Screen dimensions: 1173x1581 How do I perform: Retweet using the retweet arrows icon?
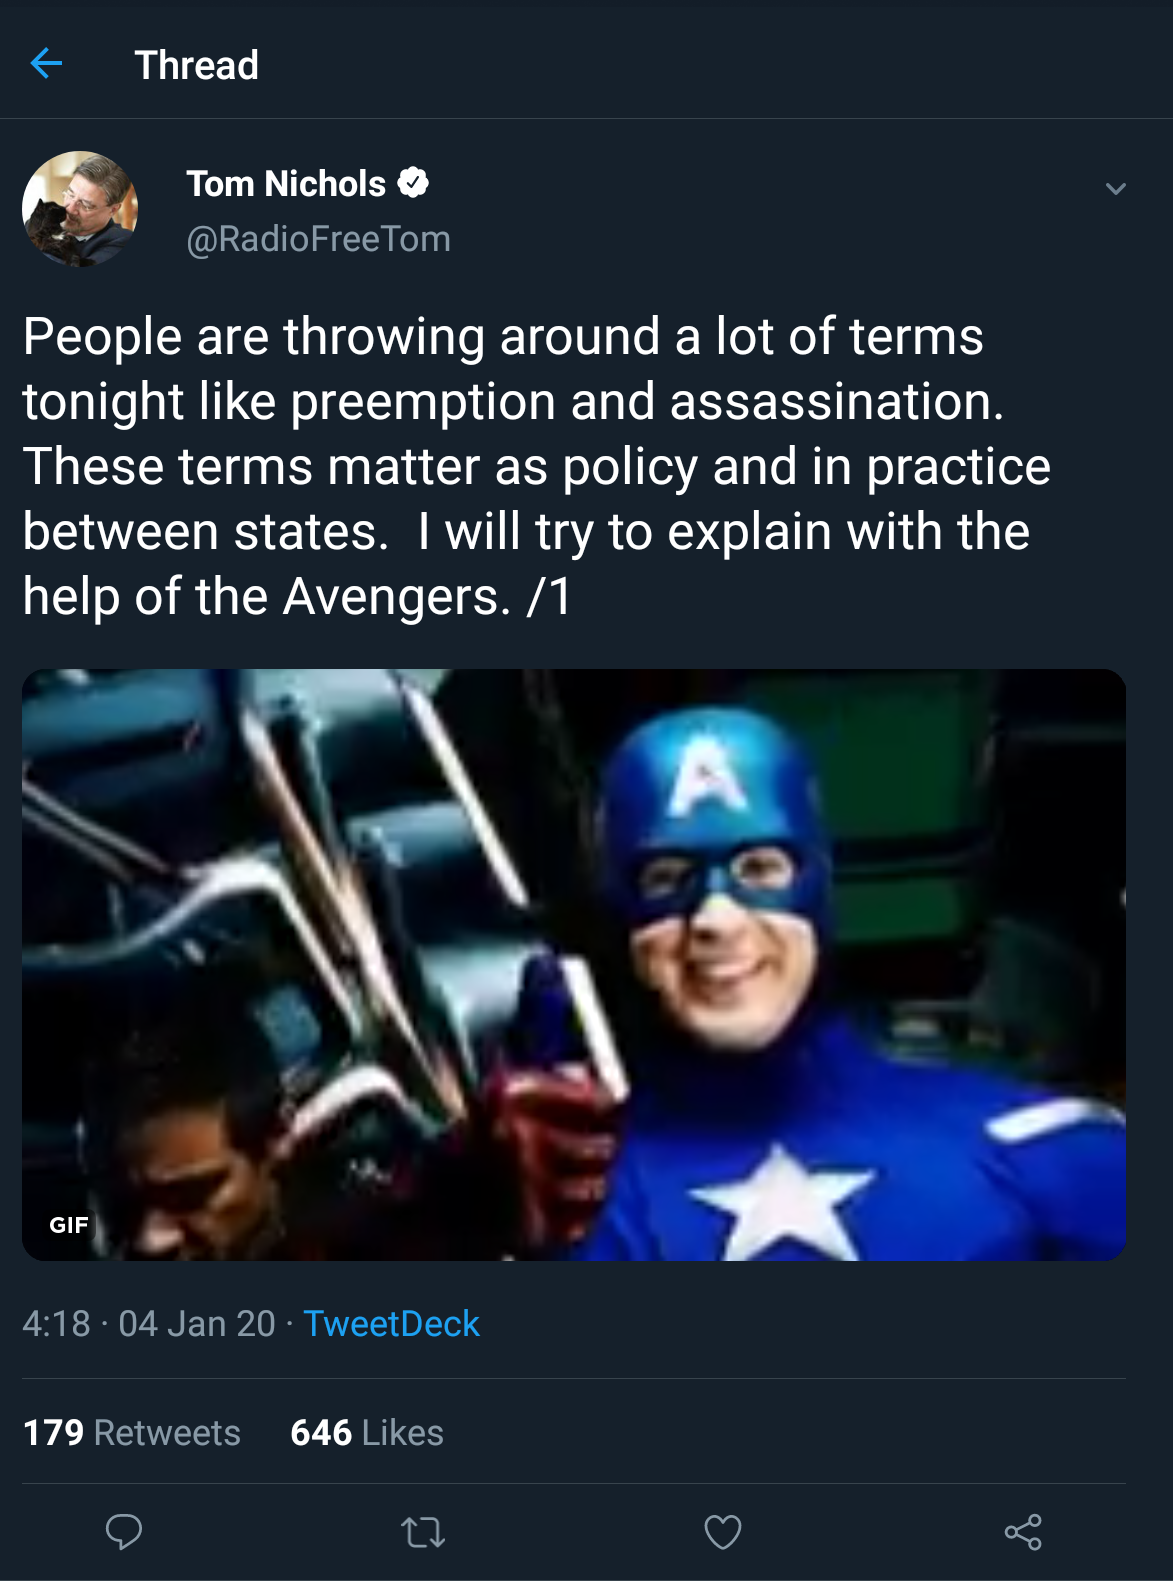click(x=423, y=1532)
